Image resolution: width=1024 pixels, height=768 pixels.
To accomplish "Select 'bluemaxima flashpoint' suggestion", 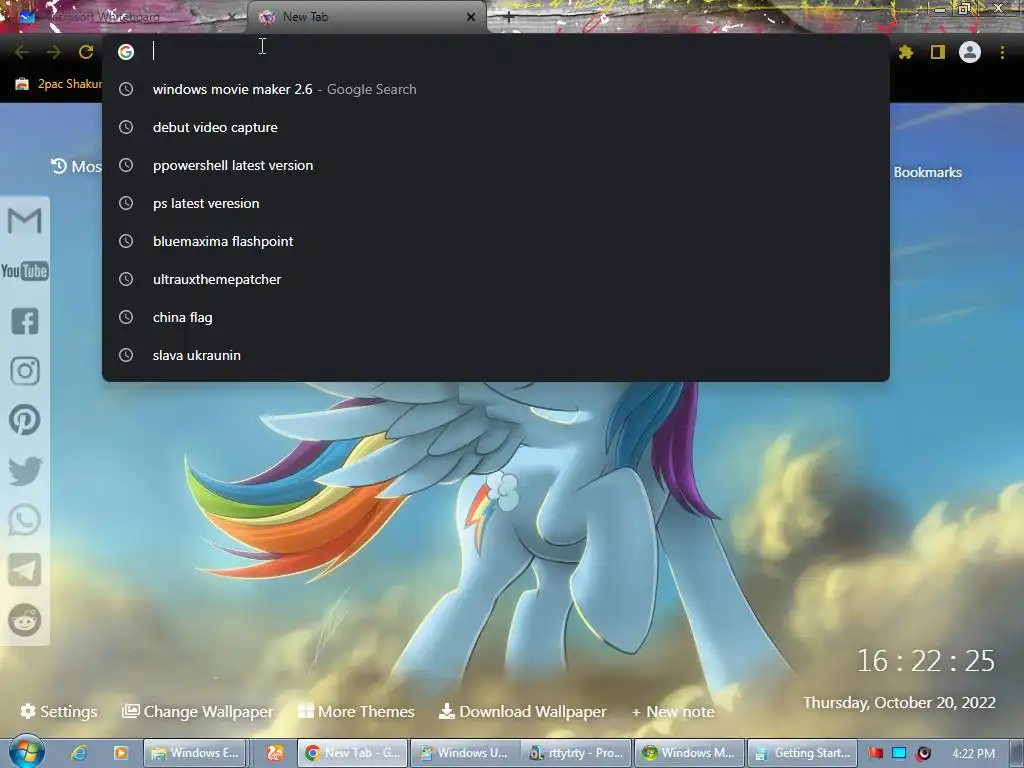I will point(496,241).
